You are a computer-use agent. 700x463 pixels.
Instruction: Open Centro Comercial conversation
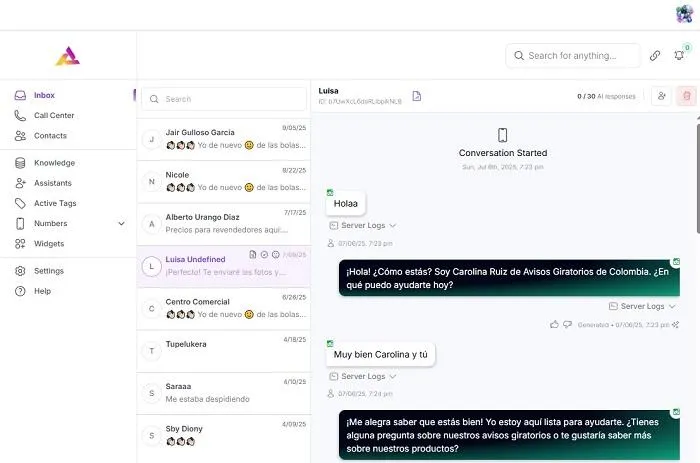click(224, 309)
